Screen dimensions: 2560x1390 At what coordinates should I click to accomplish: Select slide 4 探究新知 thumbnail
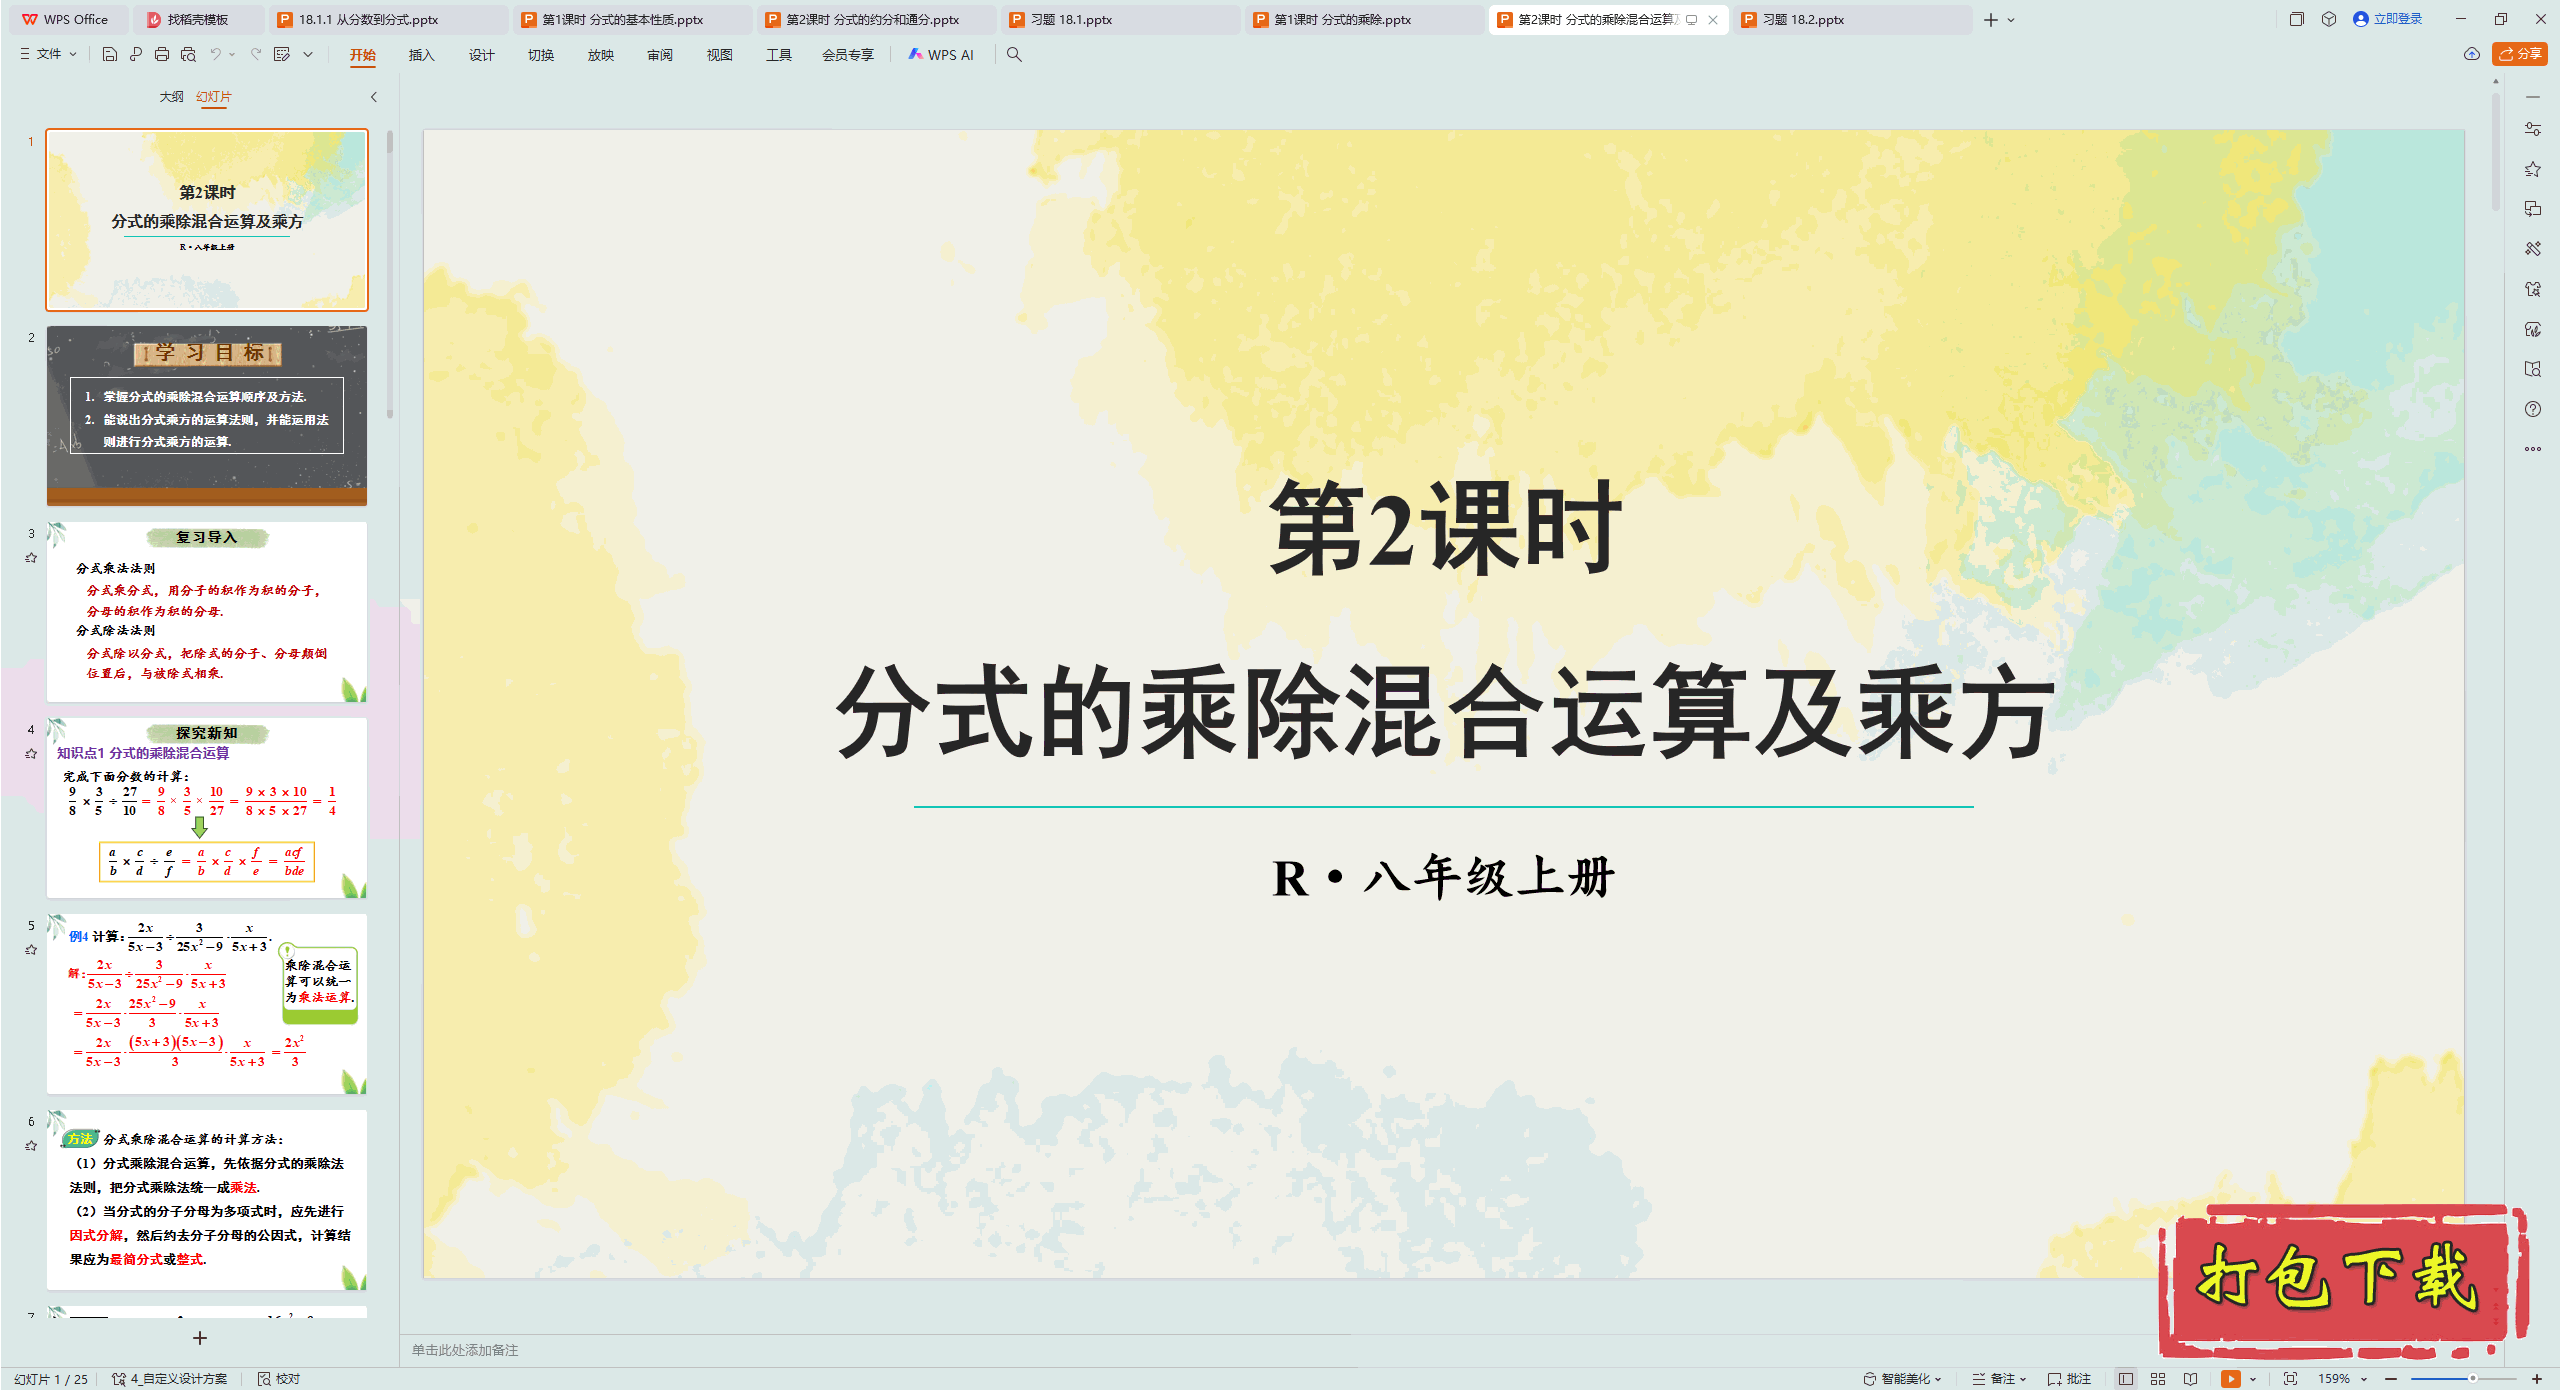[207, 807]
